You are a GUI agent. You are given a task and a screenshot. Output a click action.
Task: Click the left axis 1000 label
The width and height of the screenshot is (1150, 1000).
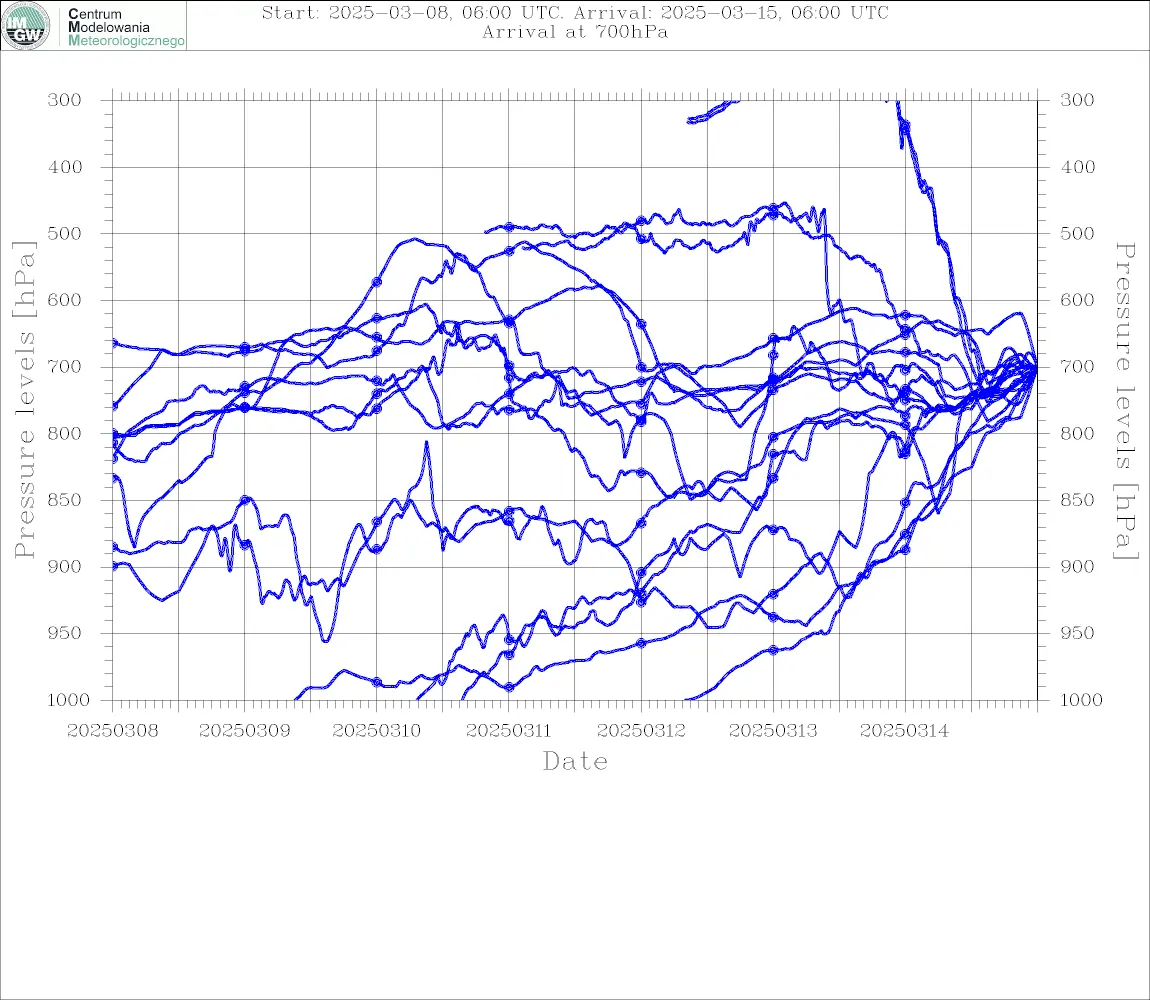68,700
